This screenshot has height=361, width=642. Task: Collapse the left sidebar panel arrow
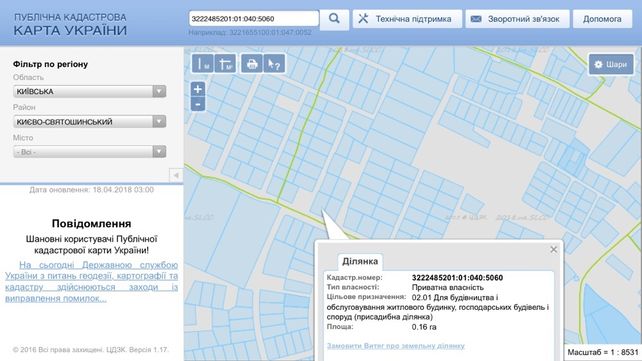tap(176, 175)
